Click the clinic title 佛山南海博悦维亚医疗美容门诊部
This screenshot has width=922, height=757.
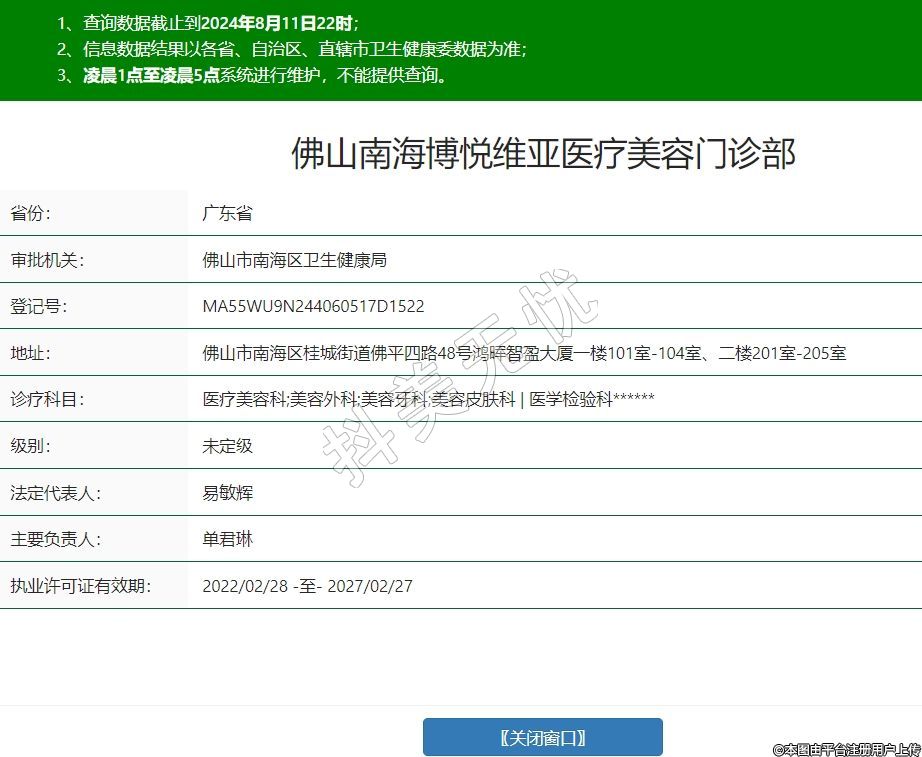coord(543,155)
